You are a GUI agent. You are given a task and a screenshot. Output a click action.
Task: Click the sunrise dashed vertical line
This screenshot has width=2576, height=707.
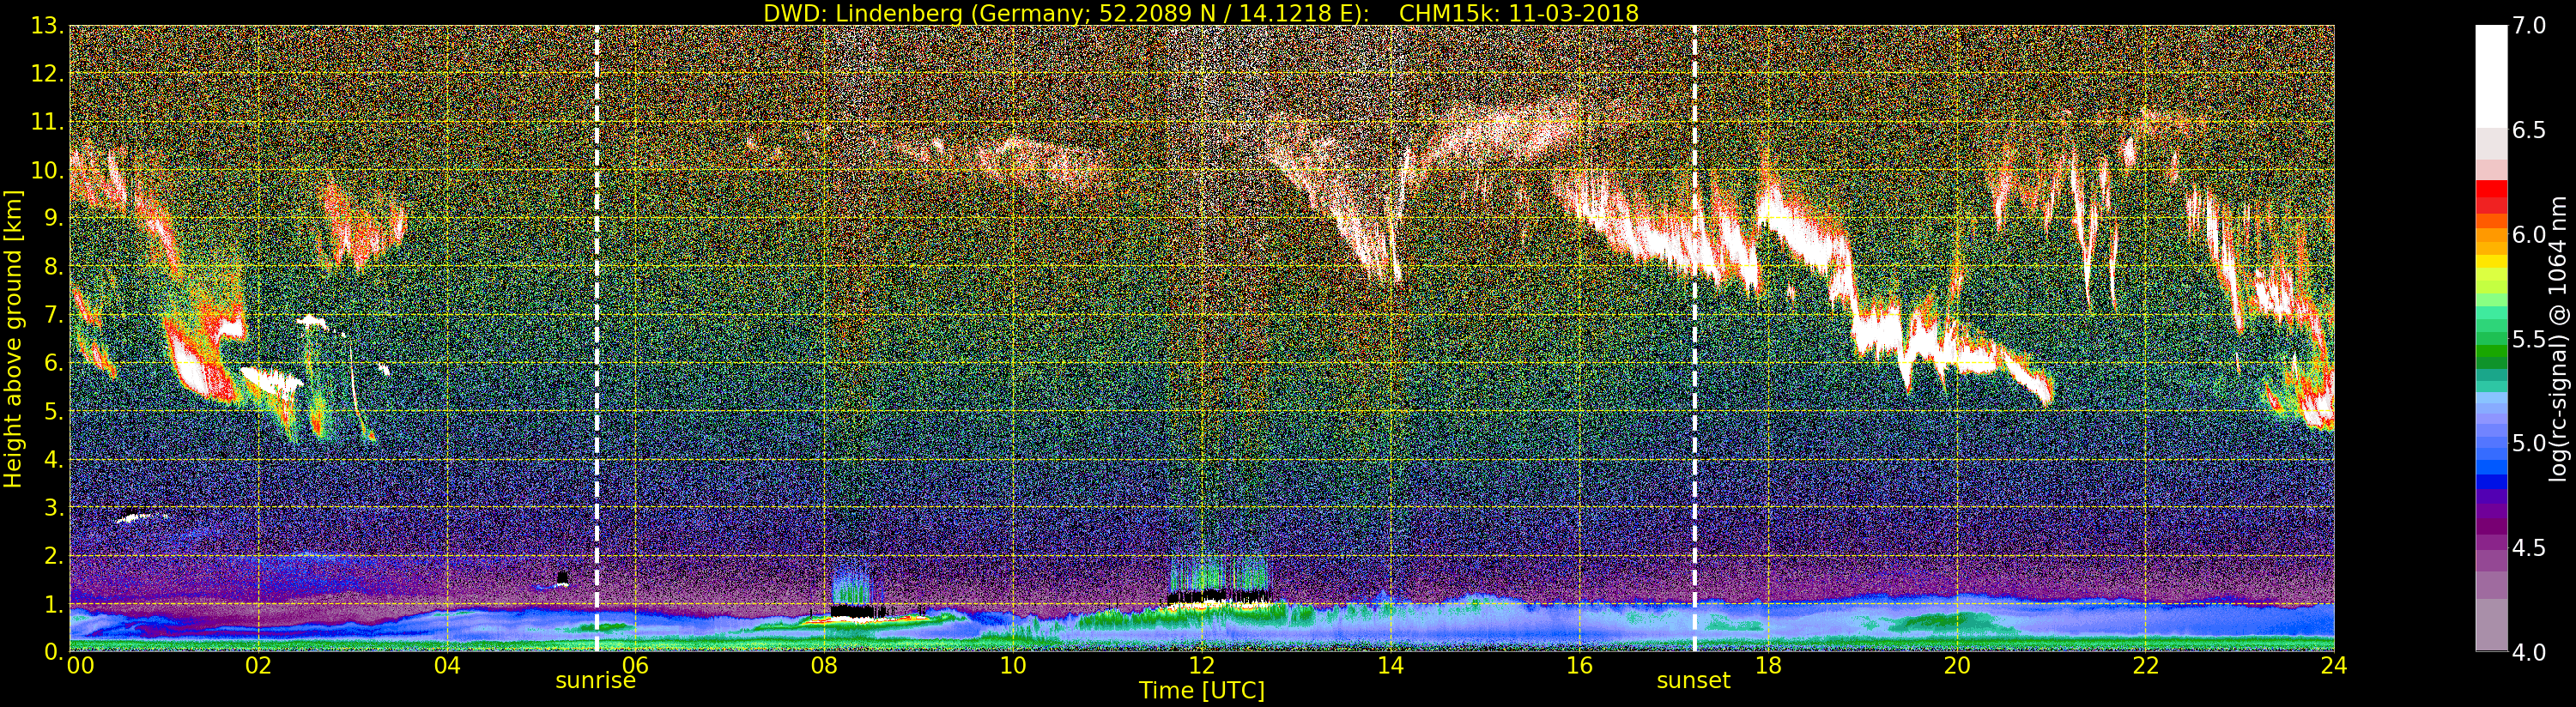pyautogui.click(x=597, y=340)
